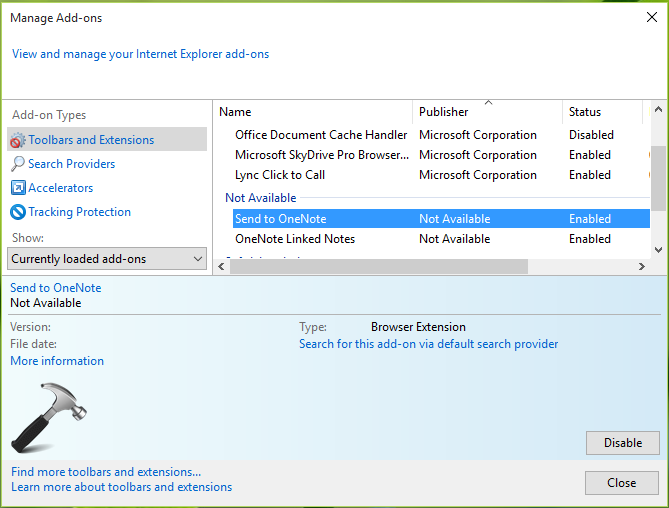Select Microsoft SkyDrive Pro Browser add-on row
669x508 pixels.
441,155
